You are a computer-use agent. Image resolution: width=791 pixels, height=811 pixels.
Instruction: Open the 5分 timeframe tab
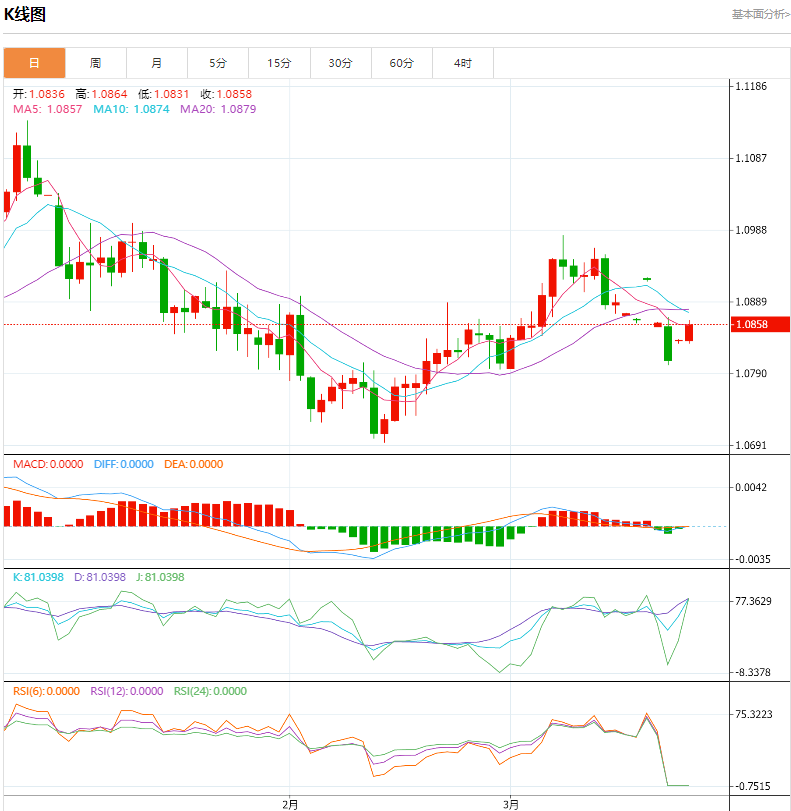(x=218, y=63)
